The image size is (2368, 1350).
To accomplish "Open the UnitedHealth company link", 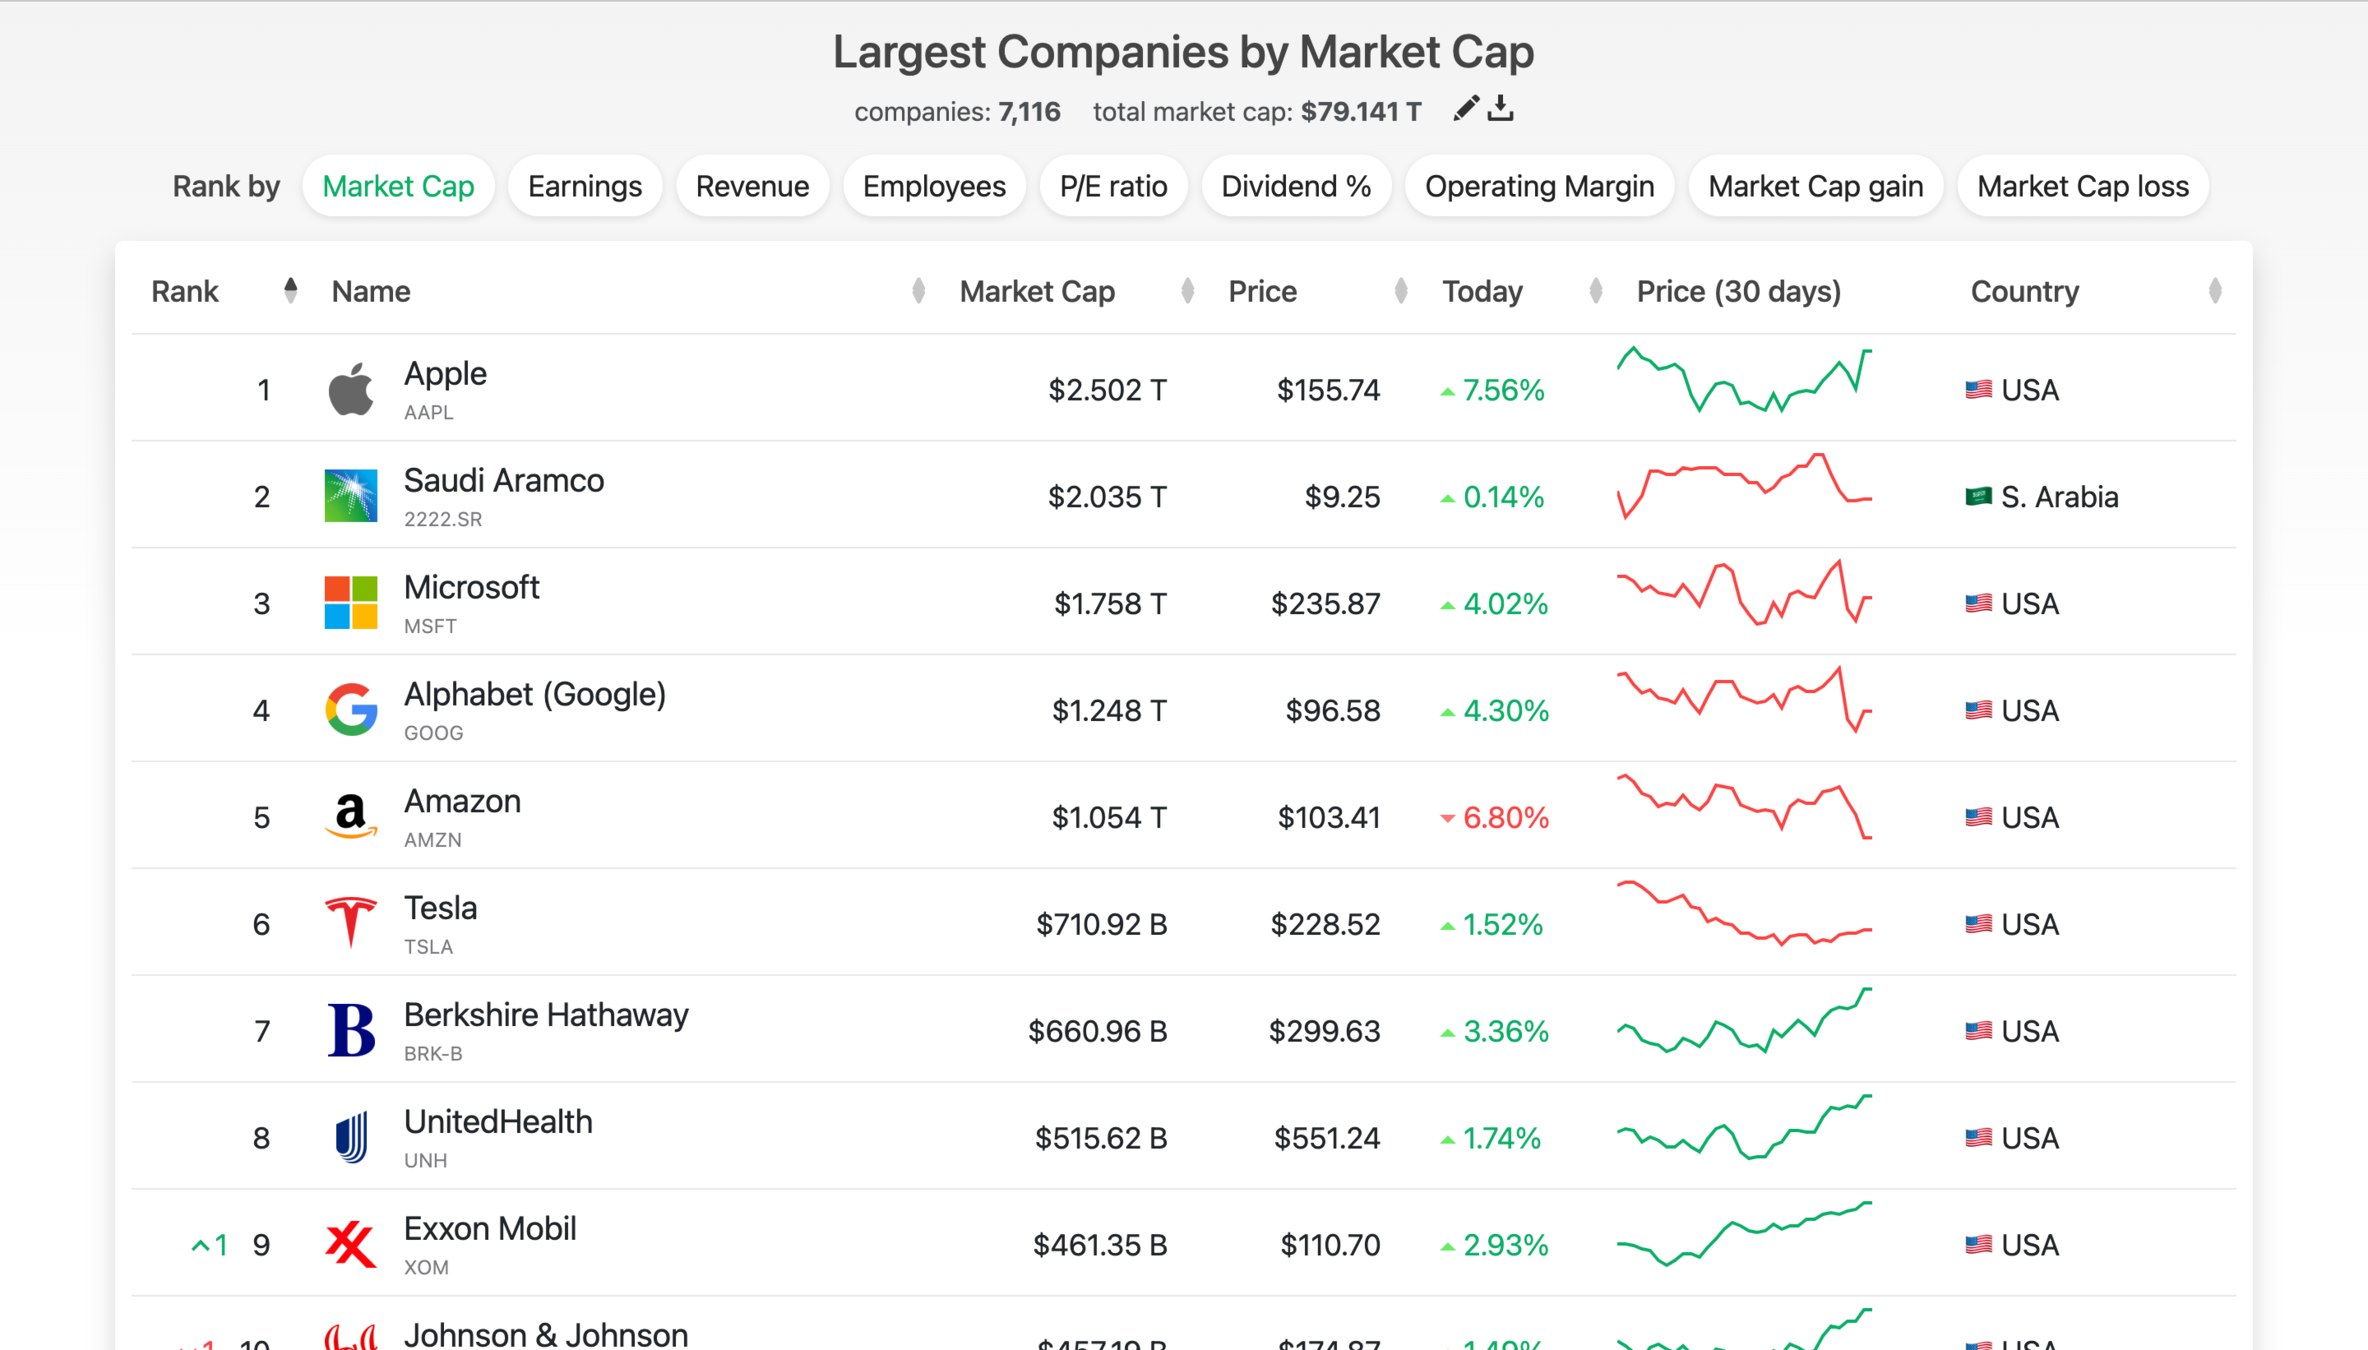I will (498, 1122).
